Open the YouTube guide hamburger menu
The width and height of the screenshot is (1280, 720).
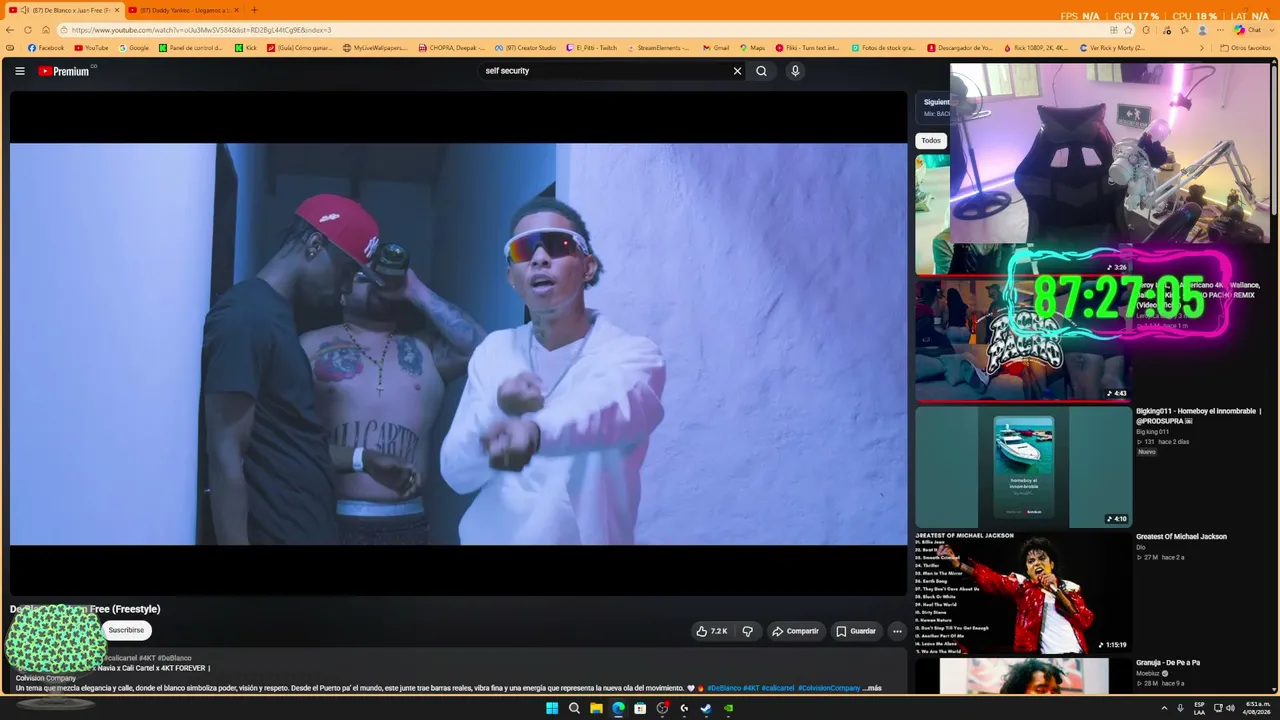(x=20, y=71)
